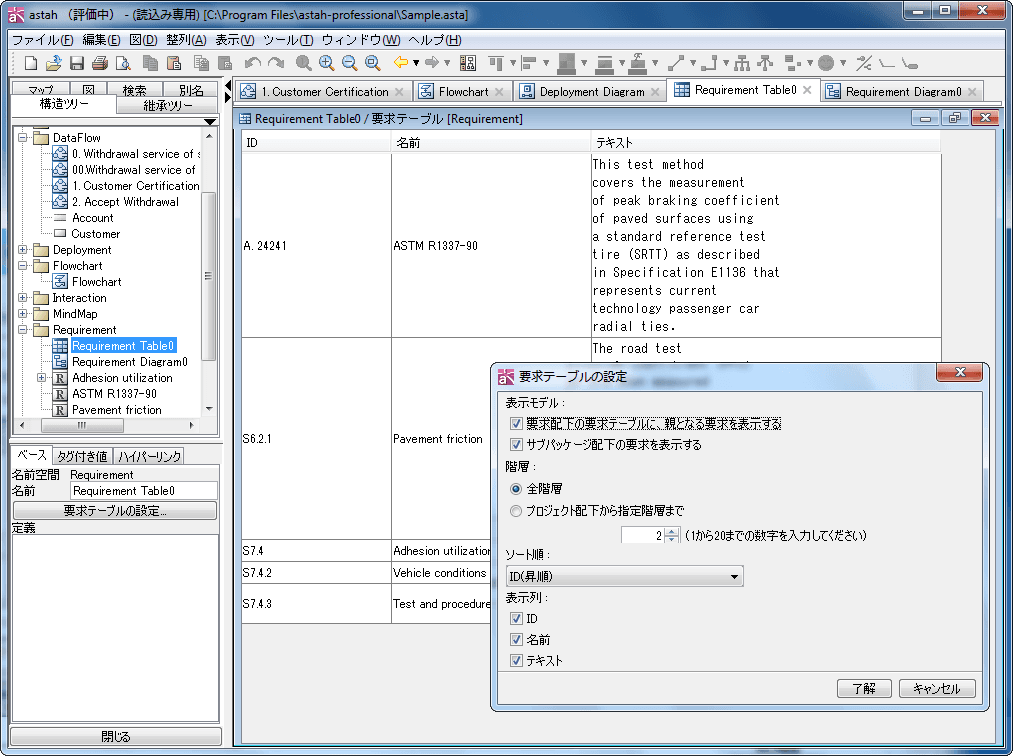This screenshot has height=756, width=1013.
Task: Collapse the Flowchart folder node
Action: pyautogui.click(x=23, y=266)
